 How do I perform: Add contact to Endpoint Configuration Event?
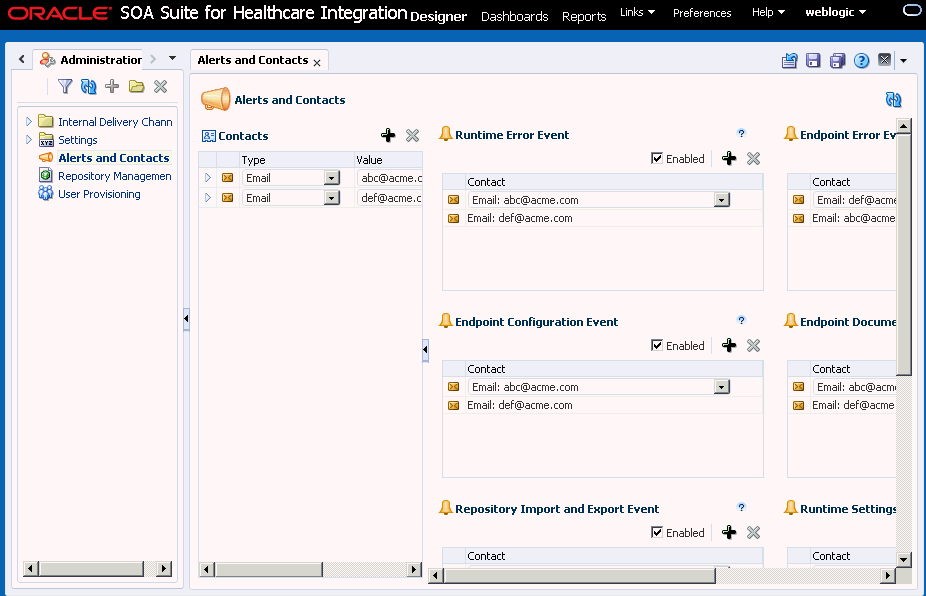point(729,346)
